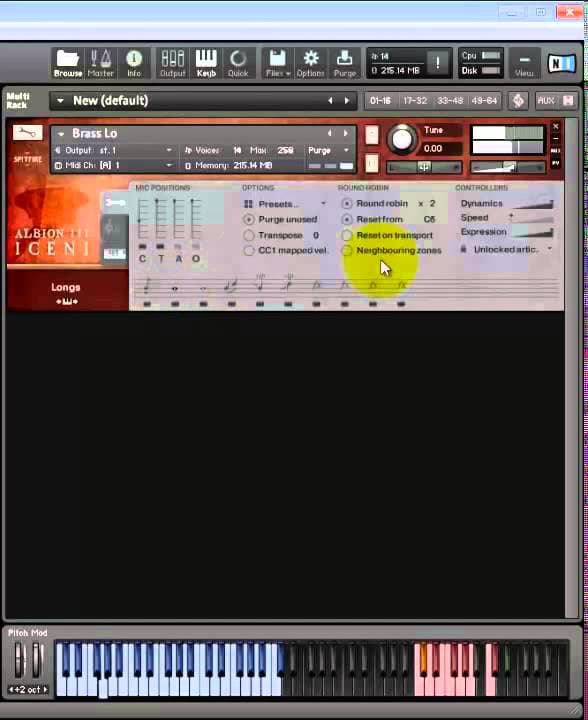Toggle the Round robin option
This screenshot has height=720, width=588.
[347, 203]
